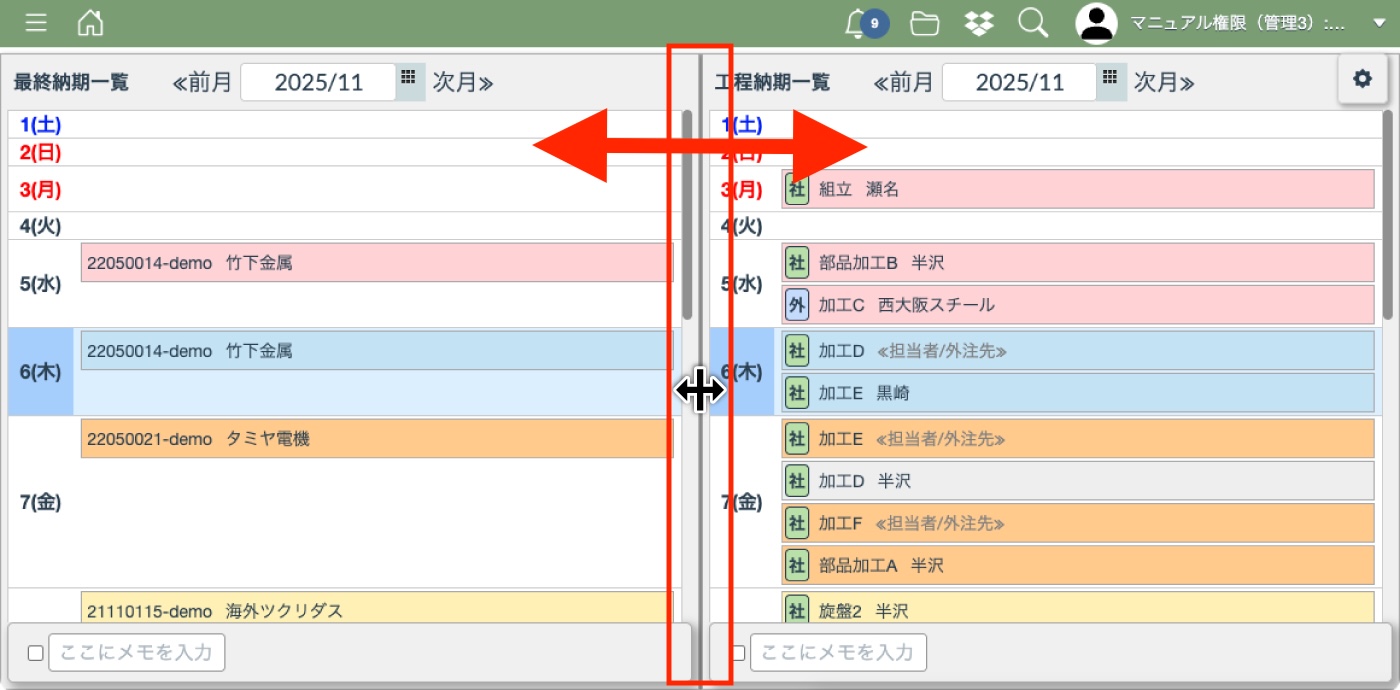
Task: Click the left panel month field 2025/11
Action: [318, 82]
